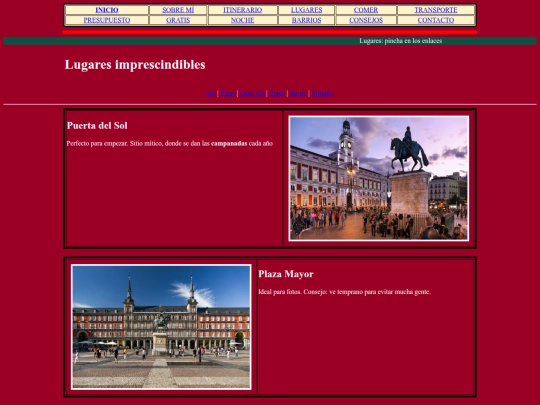
Task: Jump to the Sol anchor link
Action: point(211,93)
